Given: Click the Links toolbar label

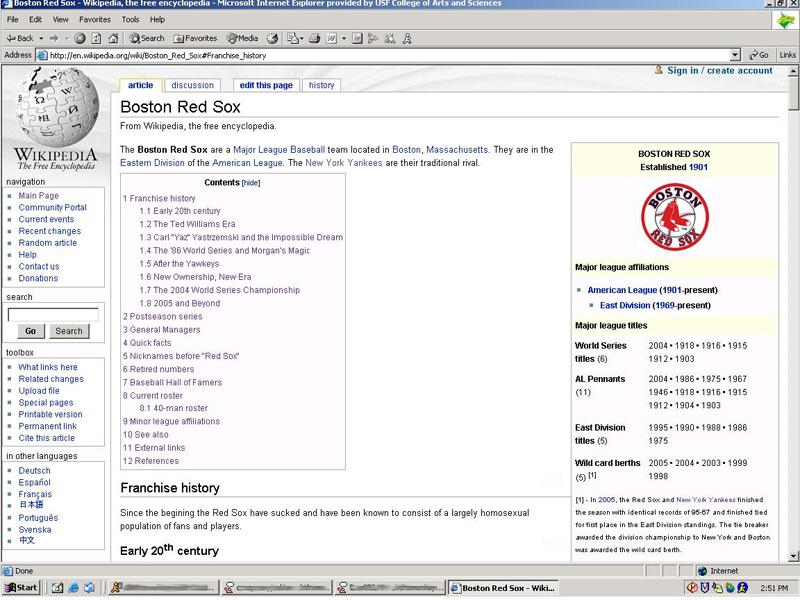Looking at the screenshot, I should (787, 55).
